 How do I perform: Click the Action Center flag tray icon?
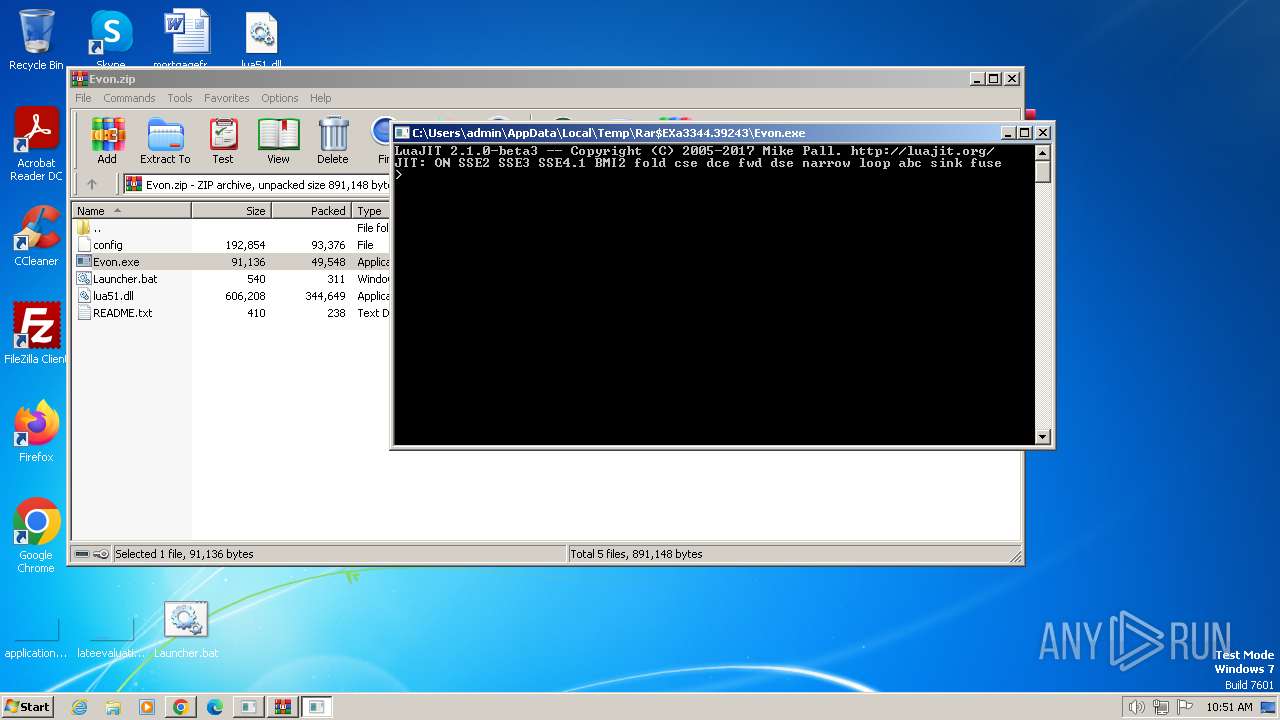tap(1184, 707)
